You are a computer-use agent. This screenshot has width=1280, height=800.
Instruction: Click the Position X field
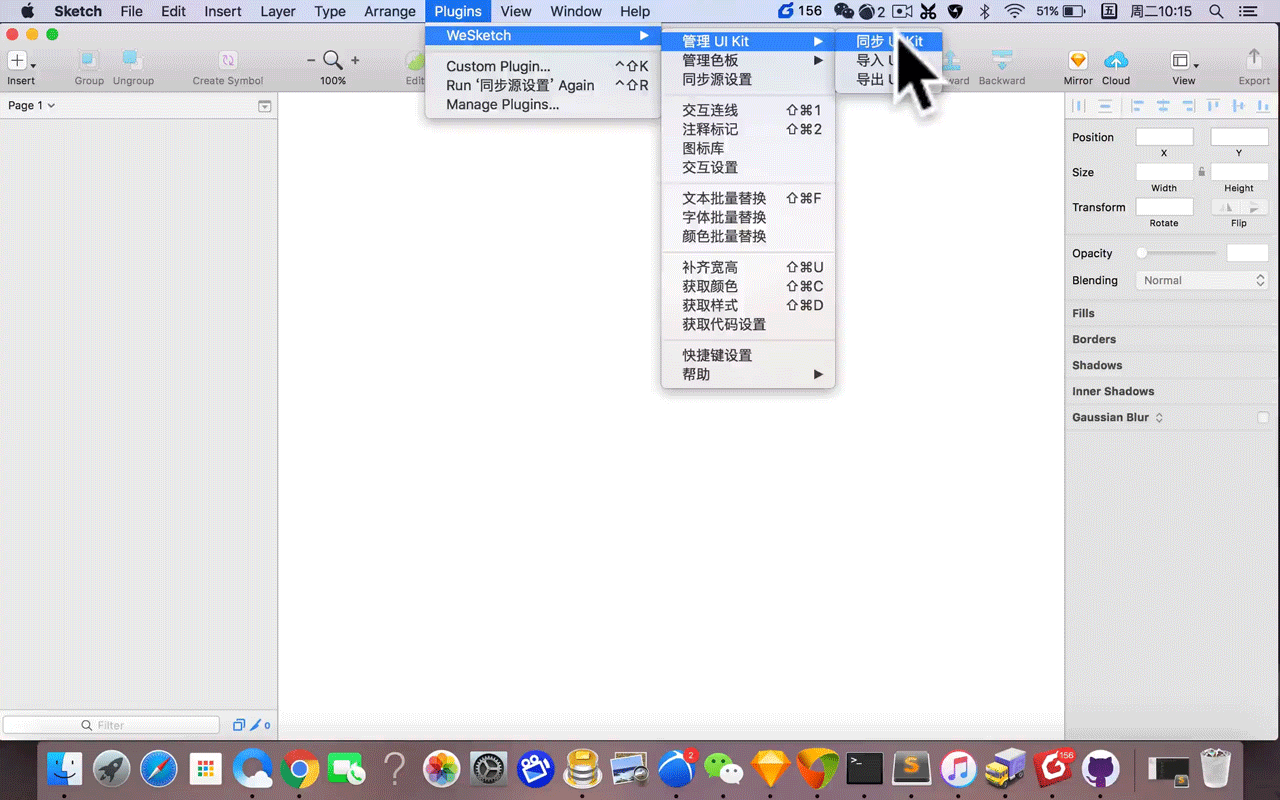point(1164,137)
